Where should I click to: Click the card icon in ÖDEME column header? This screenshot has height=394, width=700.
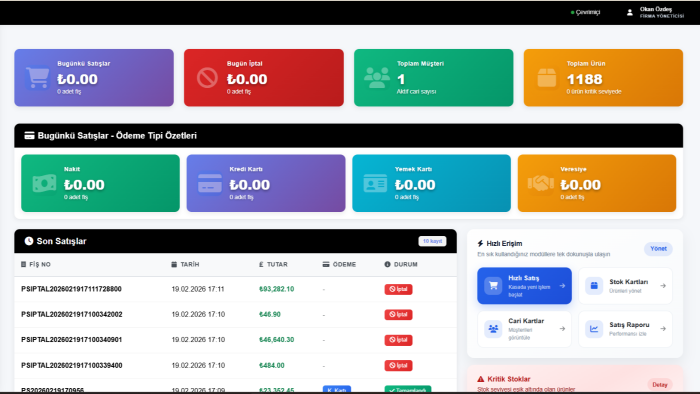pyautogui.click(x=326, y=265)
